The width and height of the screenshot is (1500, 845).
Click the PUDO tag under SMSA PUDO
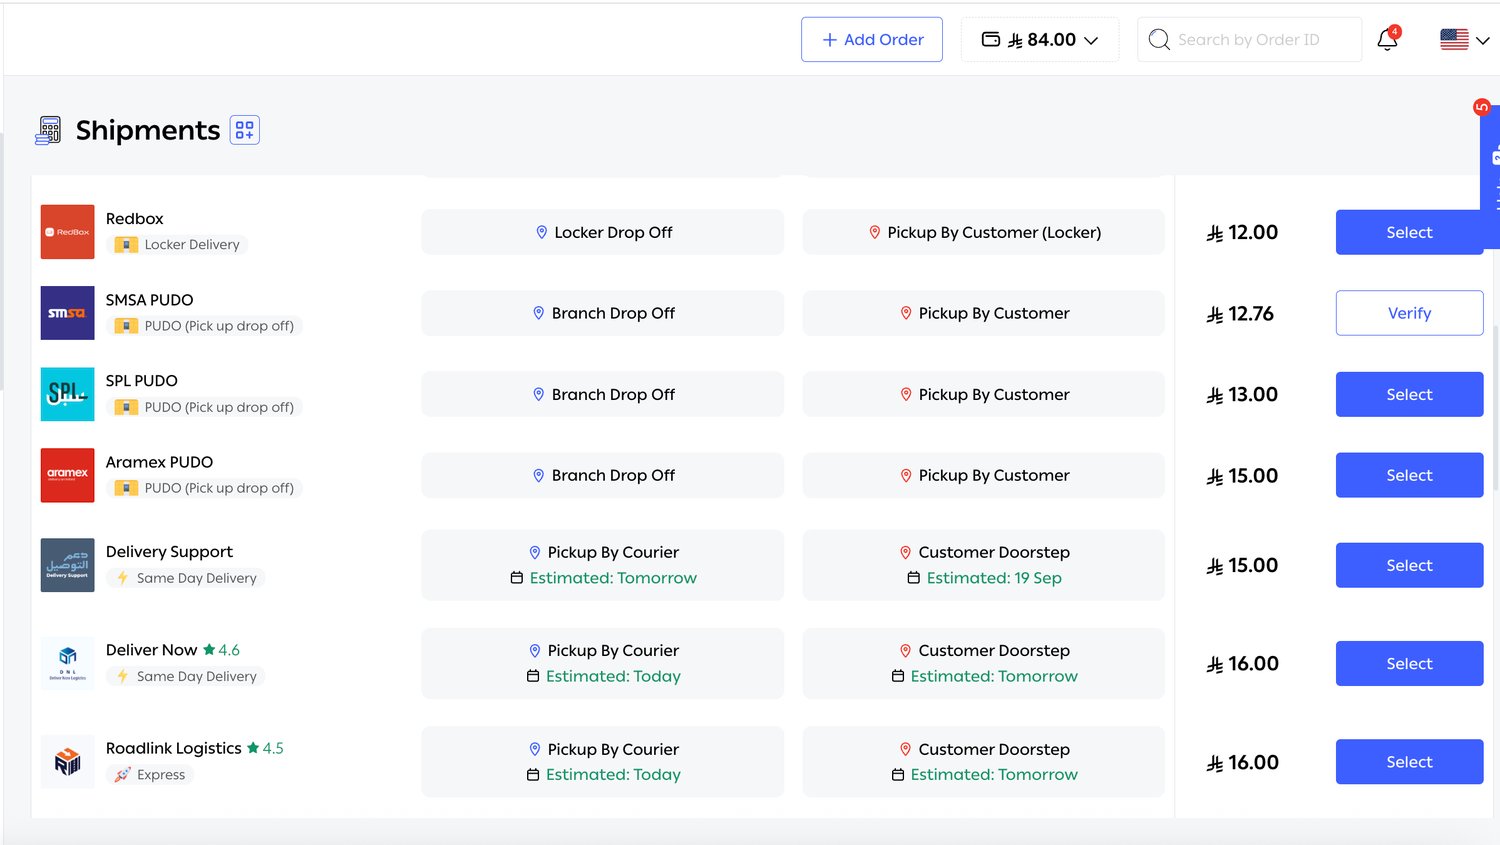click(x=204, y=326)
